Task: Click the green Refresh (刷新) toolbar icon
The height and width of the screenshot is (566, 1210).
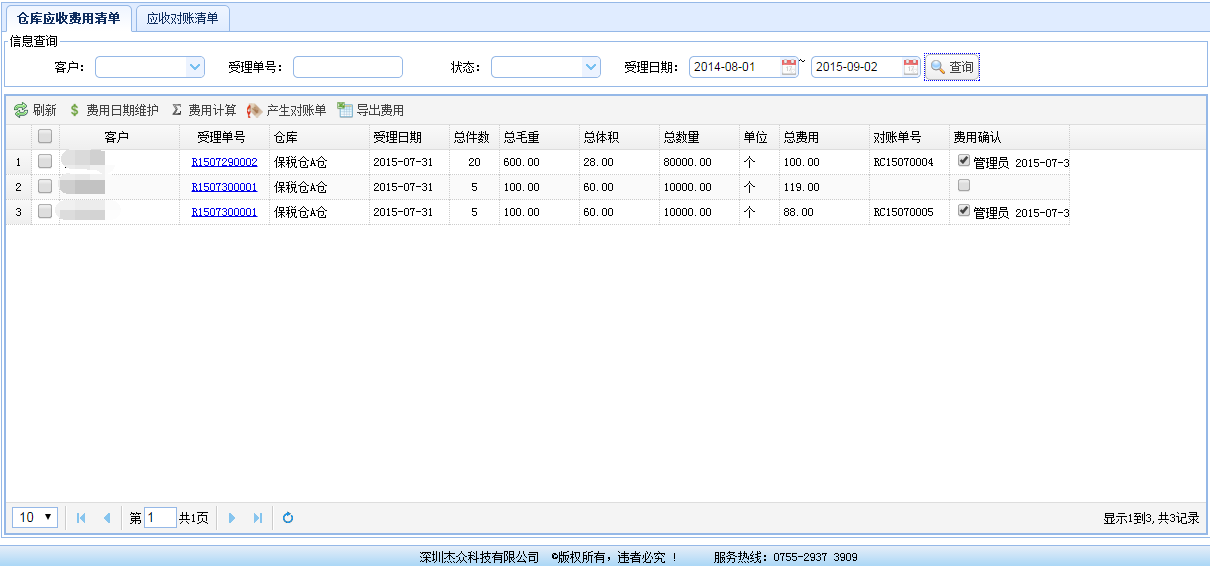Action: click(21, 110)
